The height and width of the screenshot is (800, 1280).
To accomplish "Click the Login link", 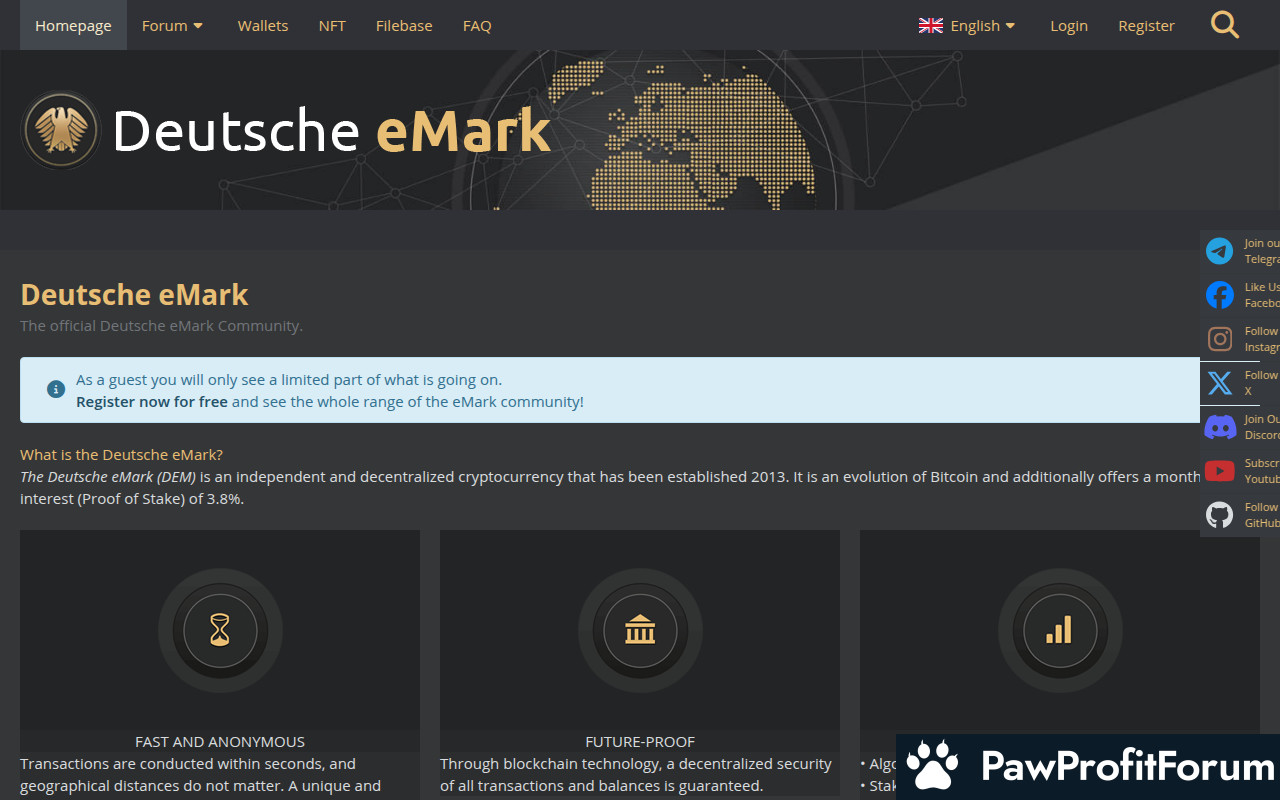I will pyautogui.click(x=1068, y=26).
